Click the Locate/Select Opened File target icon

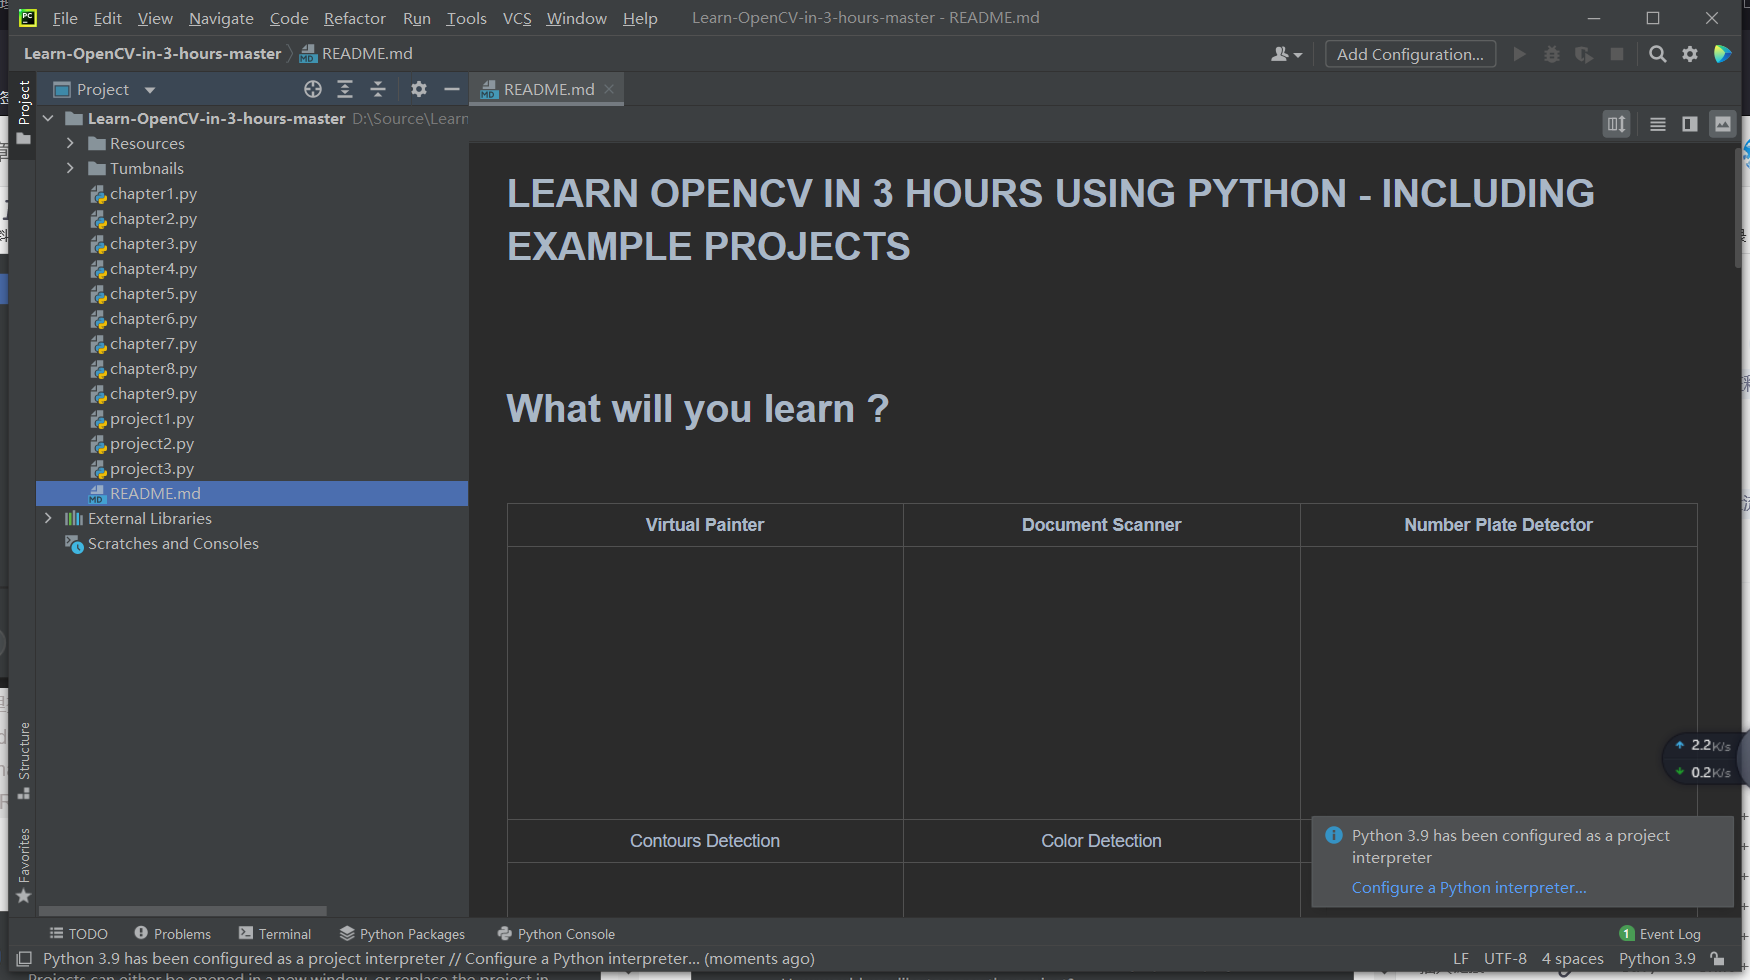(x=313, y=89)
